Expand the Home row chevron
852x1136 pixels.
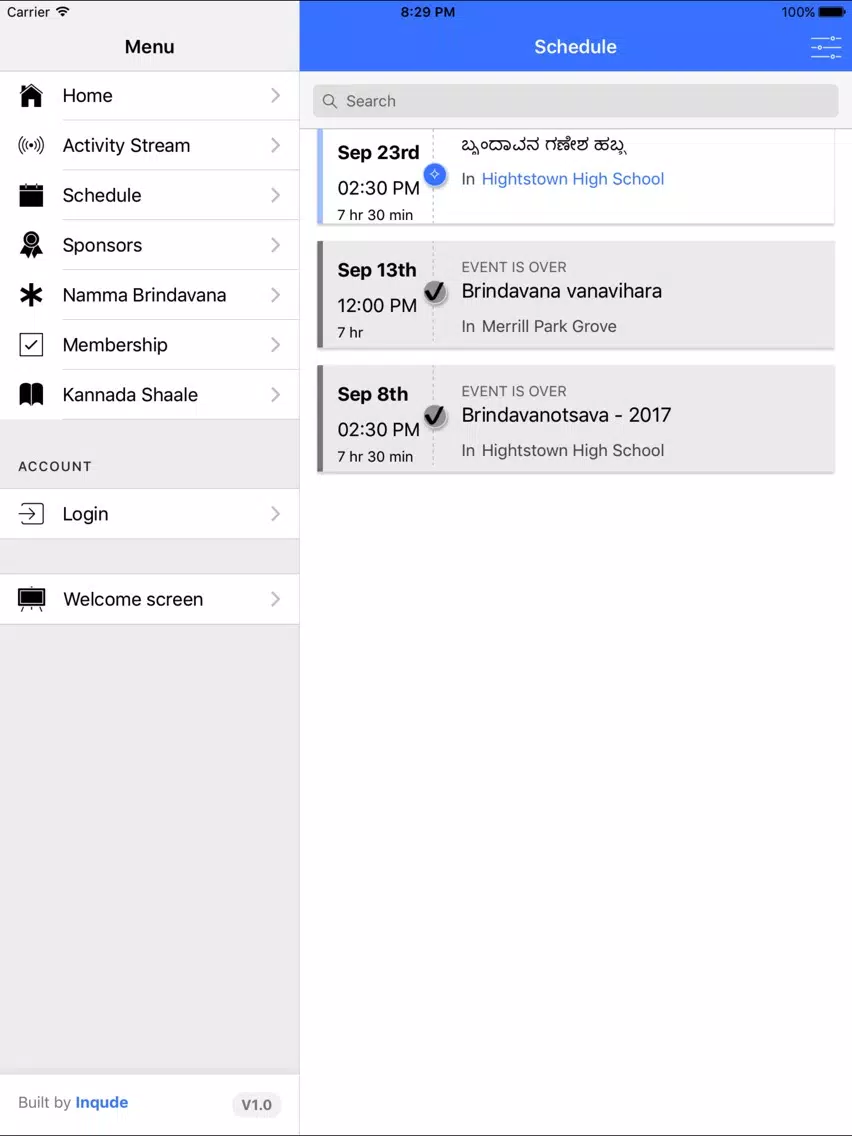click(275, 96)
